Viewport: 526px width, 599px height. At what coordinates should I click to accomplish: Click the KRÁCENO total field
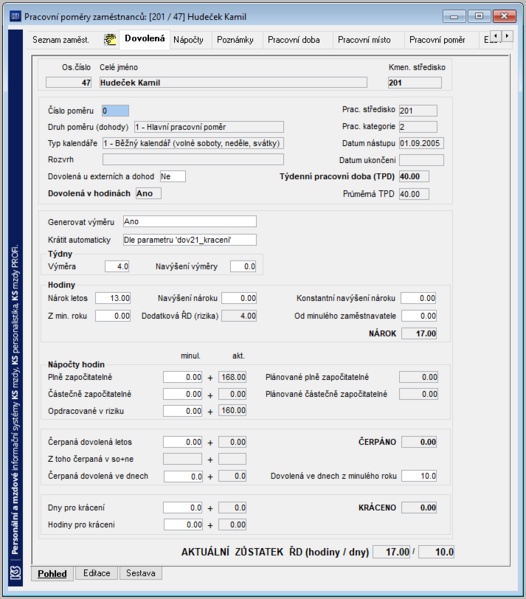tap(419, 508)
